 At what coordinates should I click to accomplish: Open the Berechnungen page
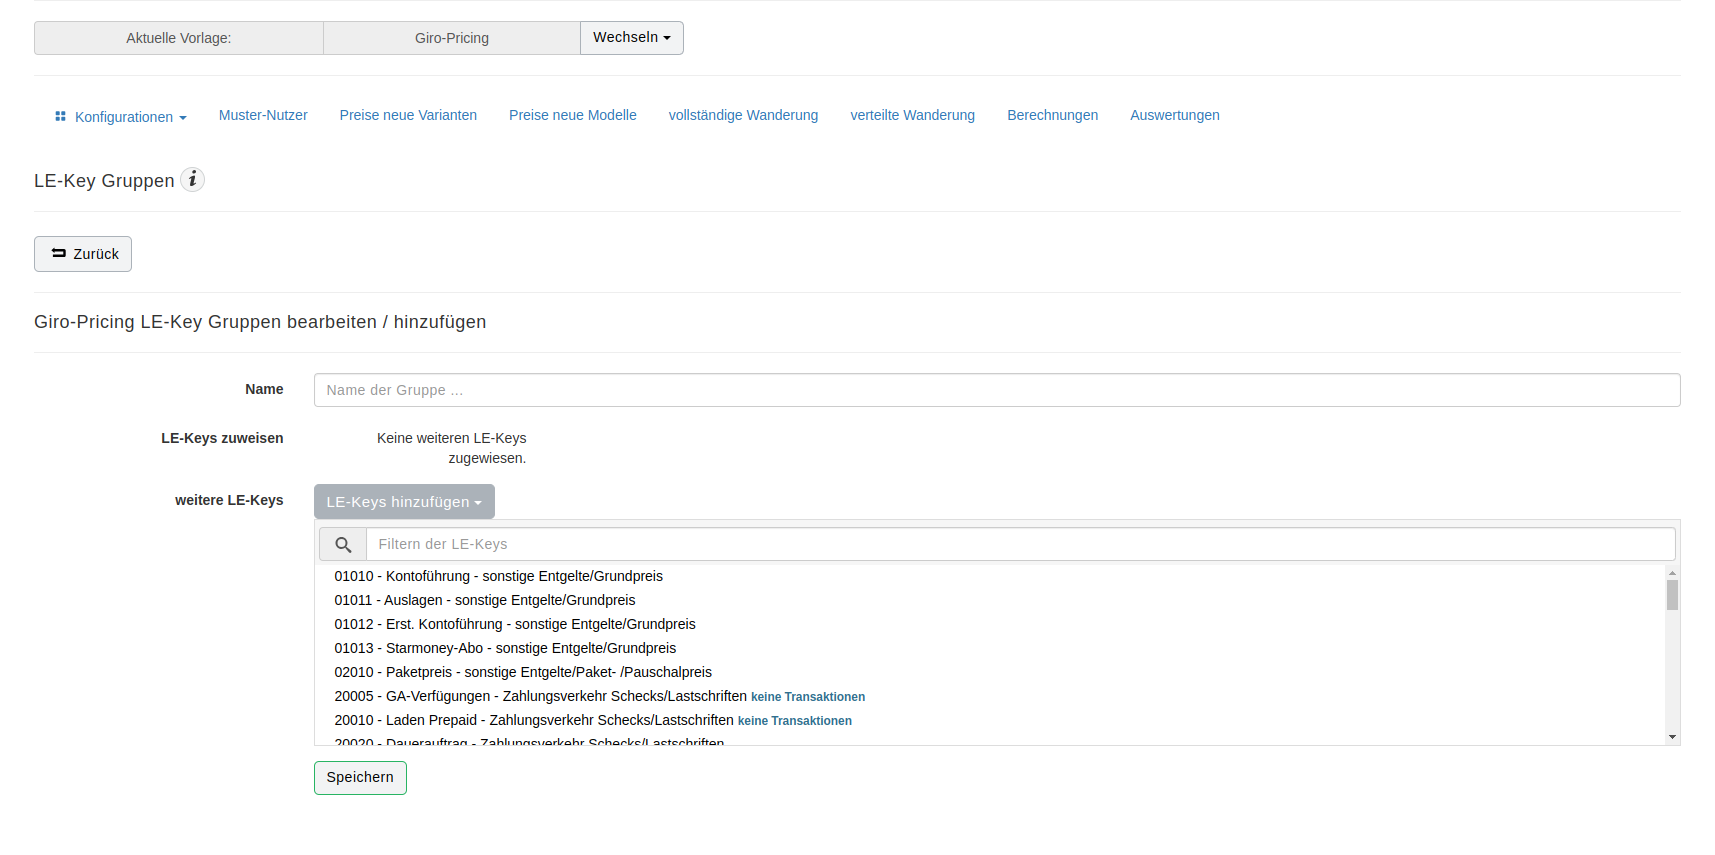(1052, 115)
